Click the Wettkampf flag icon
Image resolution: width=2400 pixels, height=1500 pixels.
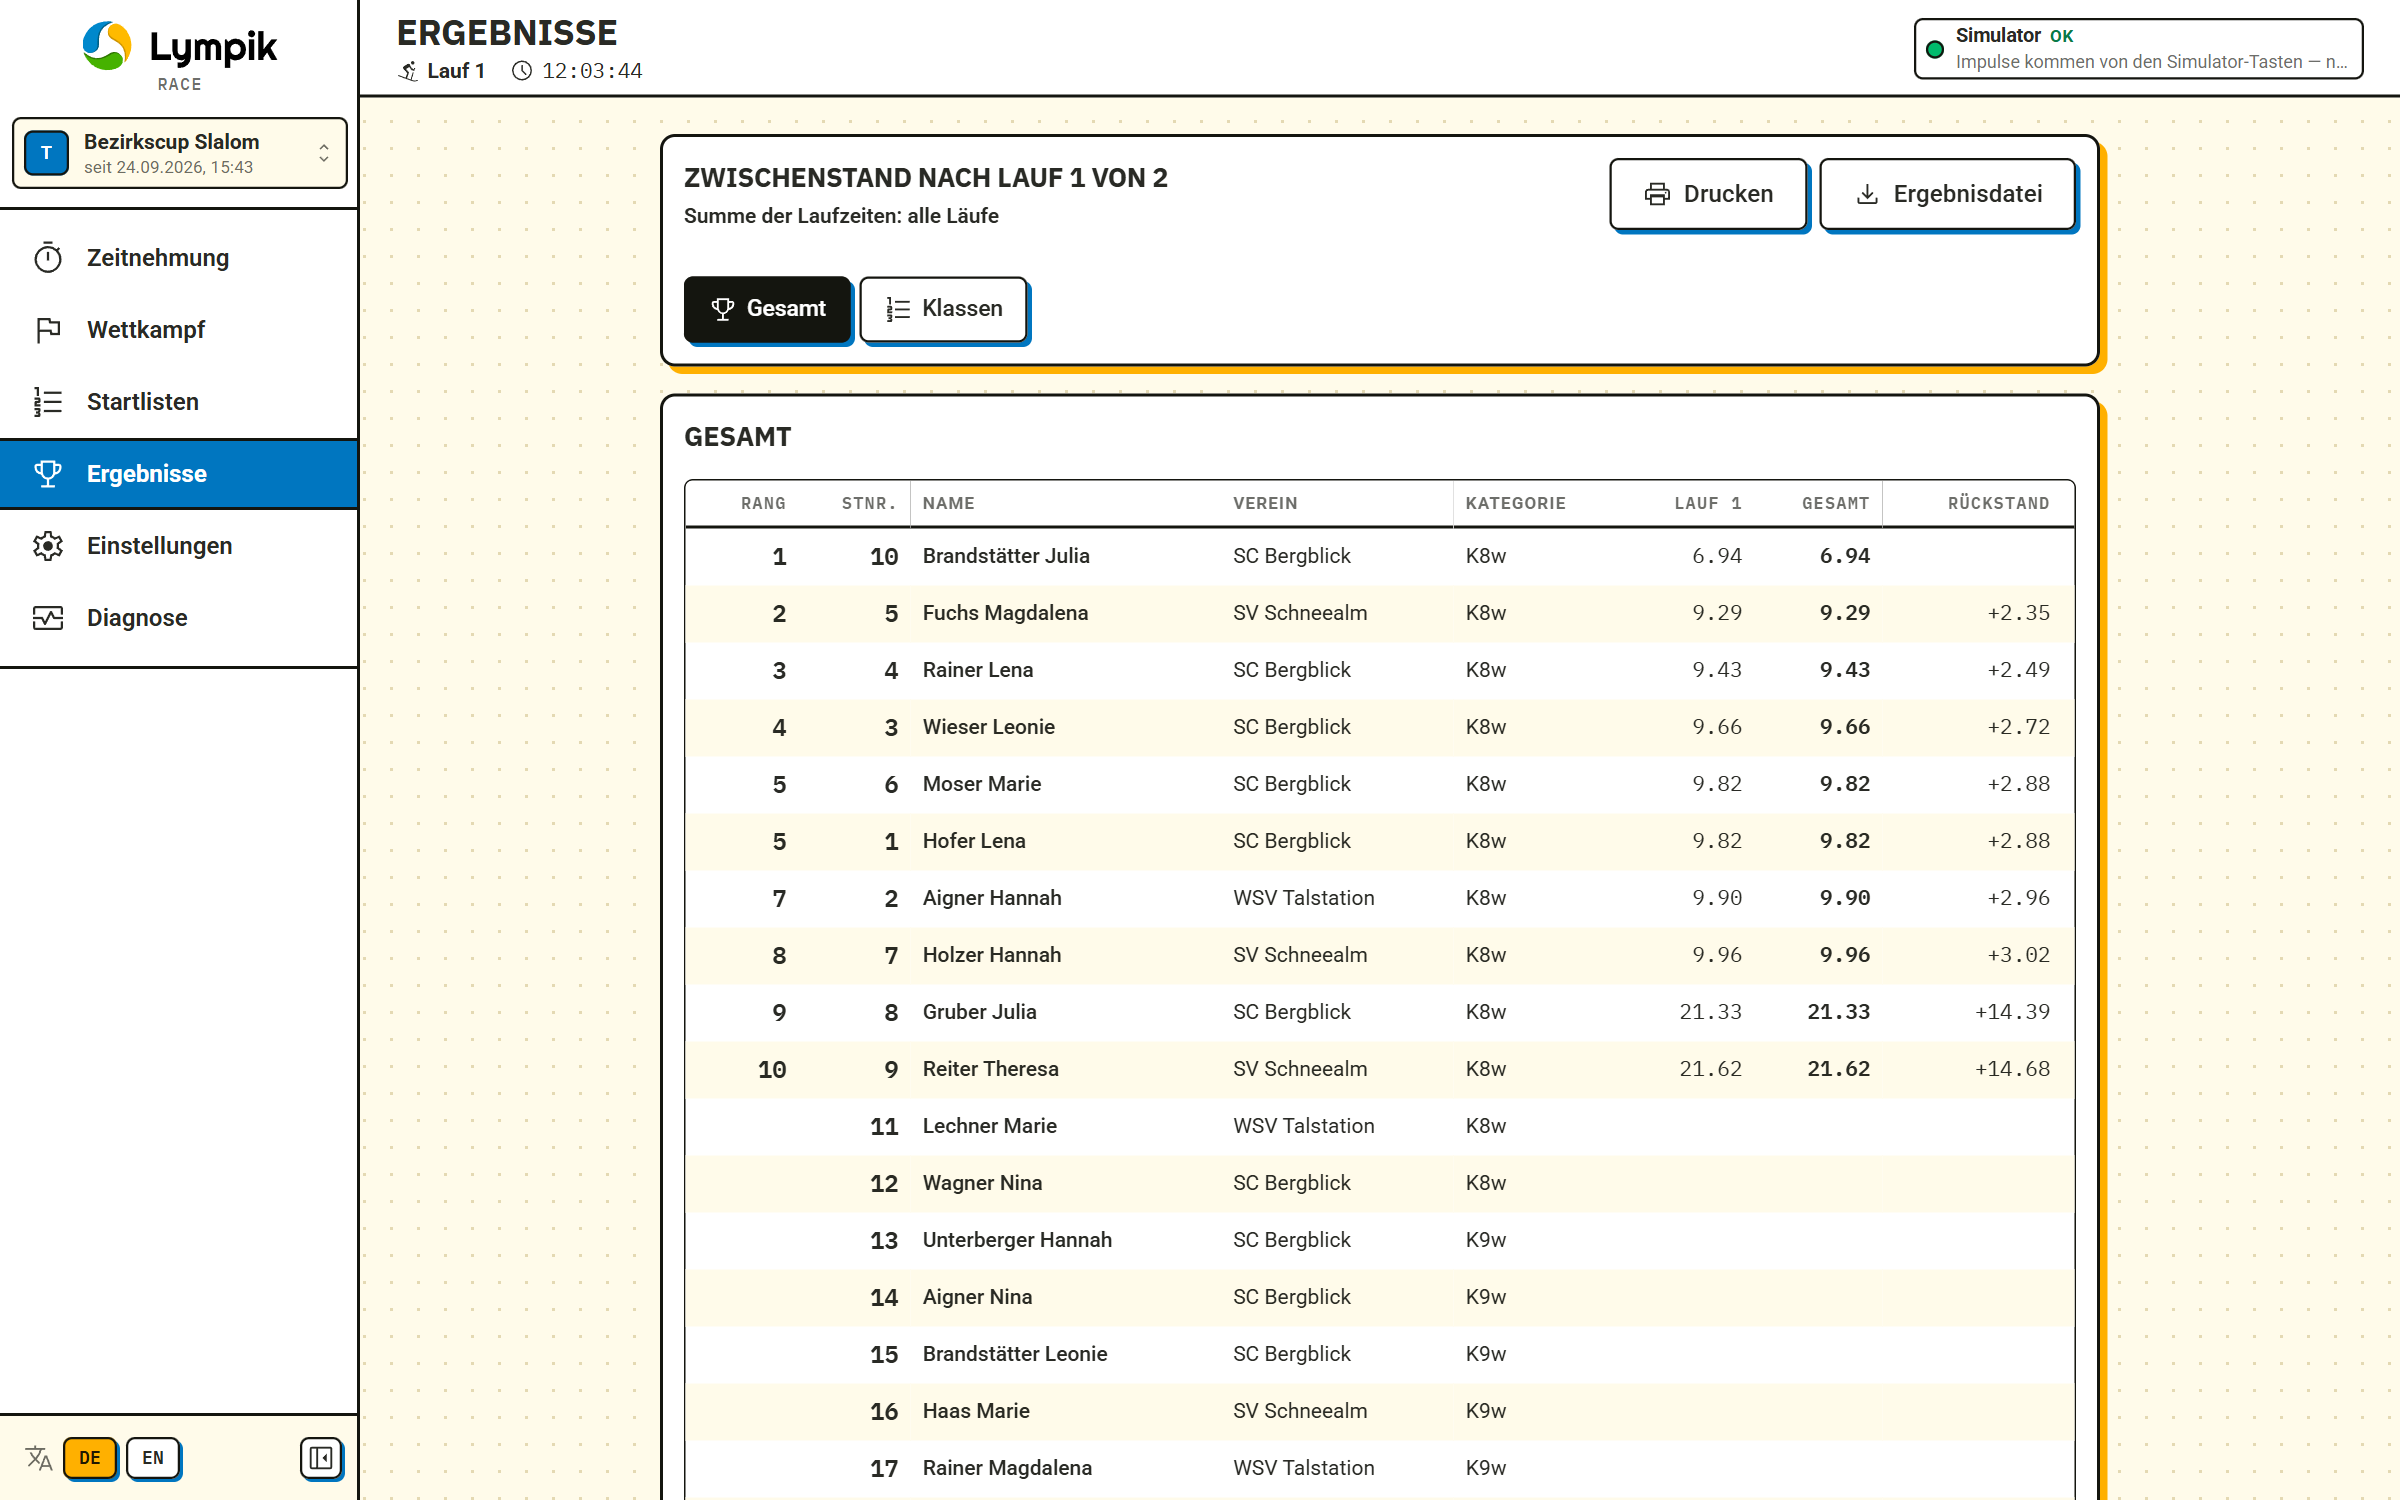tap(48, 330)
